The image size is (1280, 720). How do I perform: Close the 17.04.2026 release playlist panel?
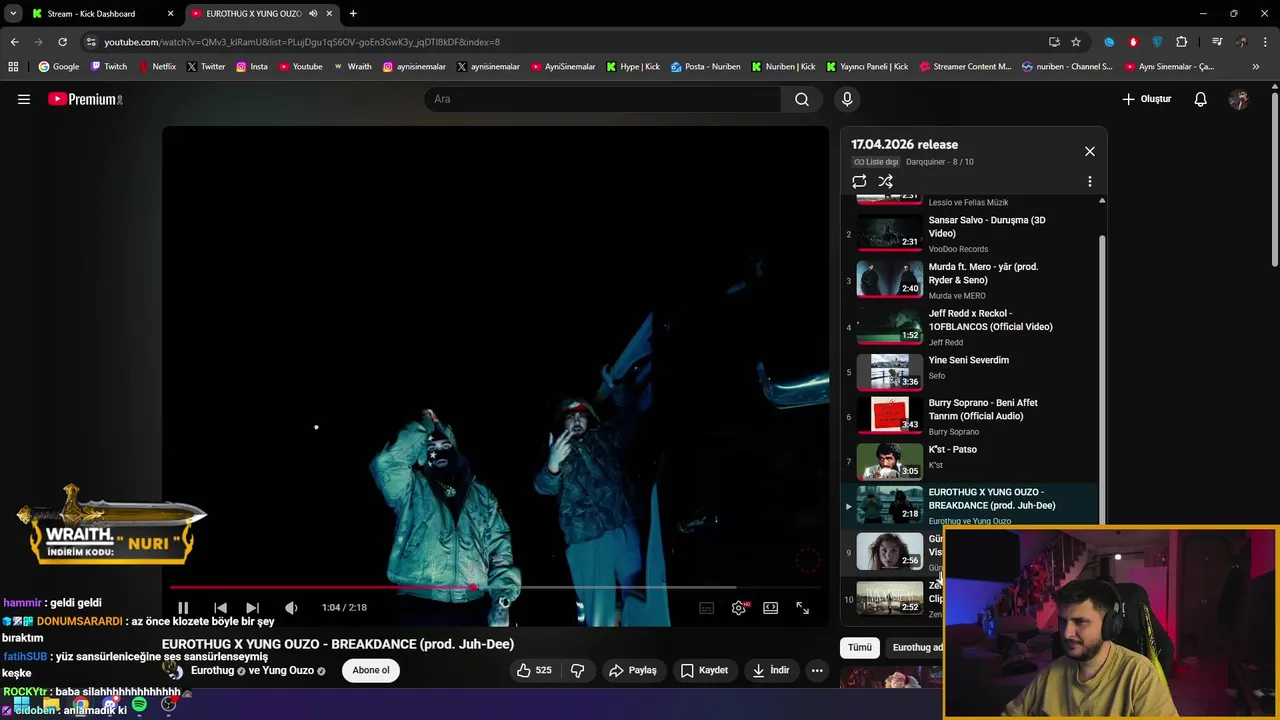[x=1090, y=151]
